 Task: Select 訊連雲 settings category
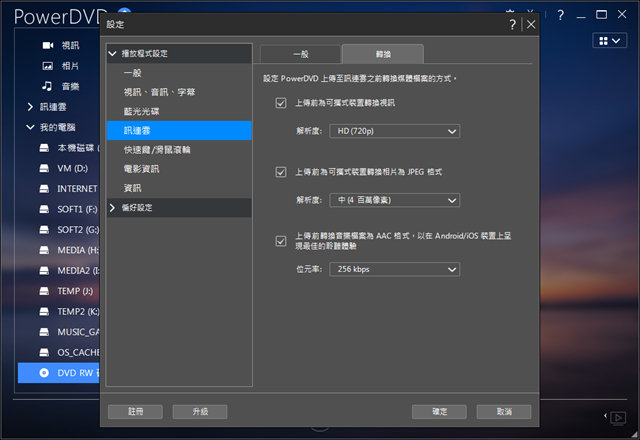[179, 131]
